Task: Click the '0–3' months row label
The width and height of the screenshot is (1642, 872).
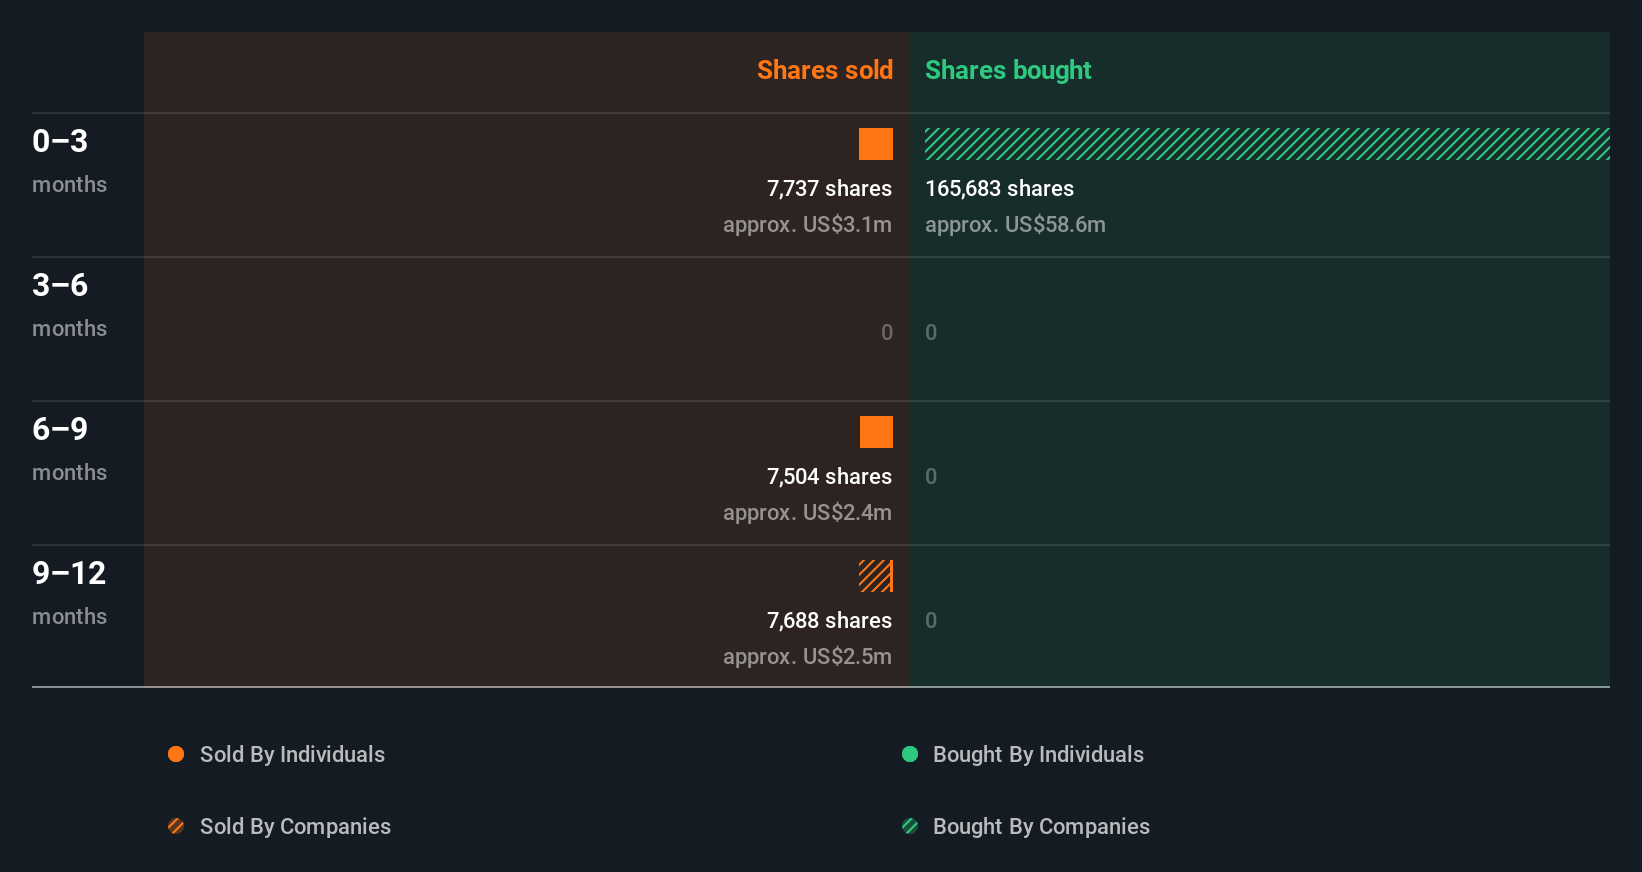Action: [x=60, y=141]
